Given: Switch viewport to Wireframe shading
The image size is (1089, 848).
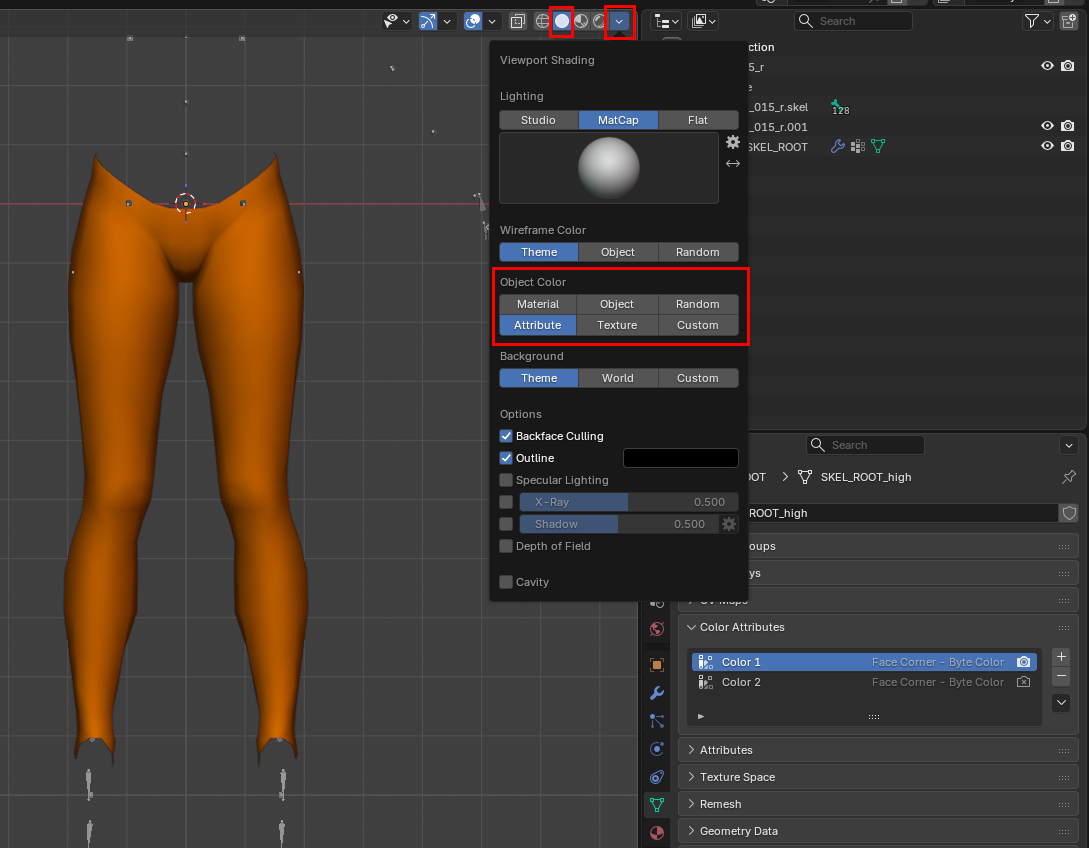Looking at the screenshot, I should pos(542,22).
